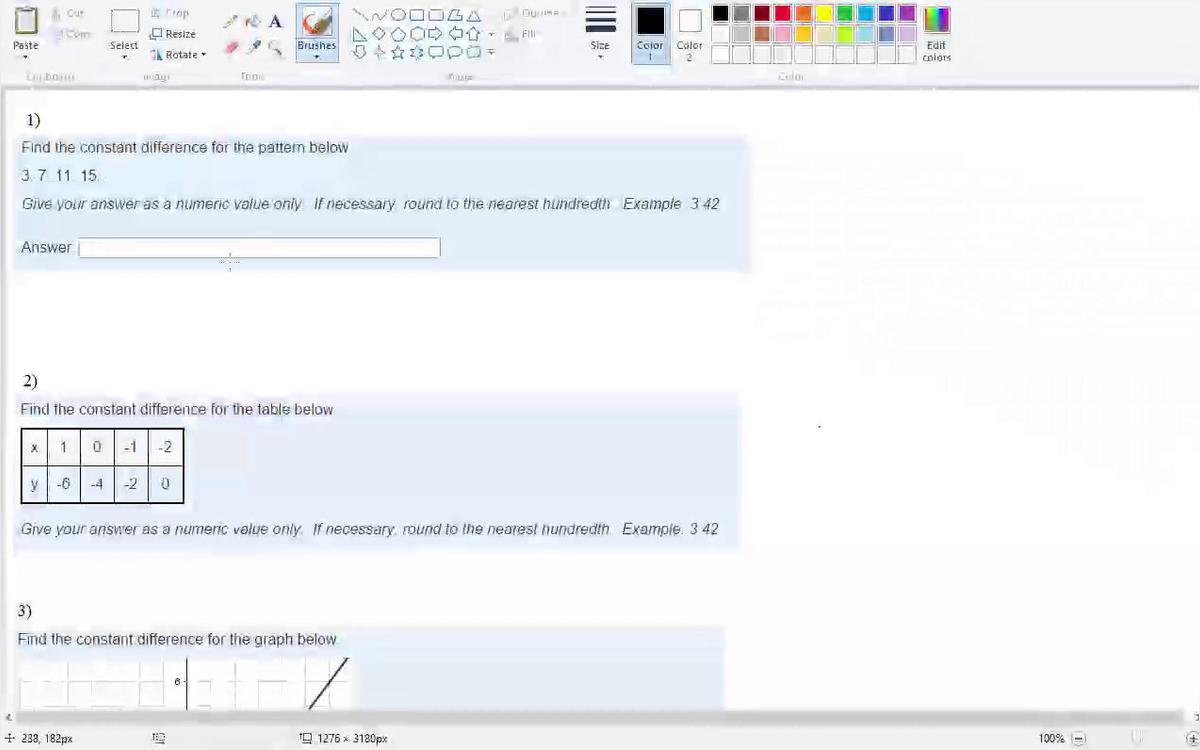Viewport: 1200px width, 750px height.
Task: Click the zoom out minus button
Action: tap(1078, 739)
